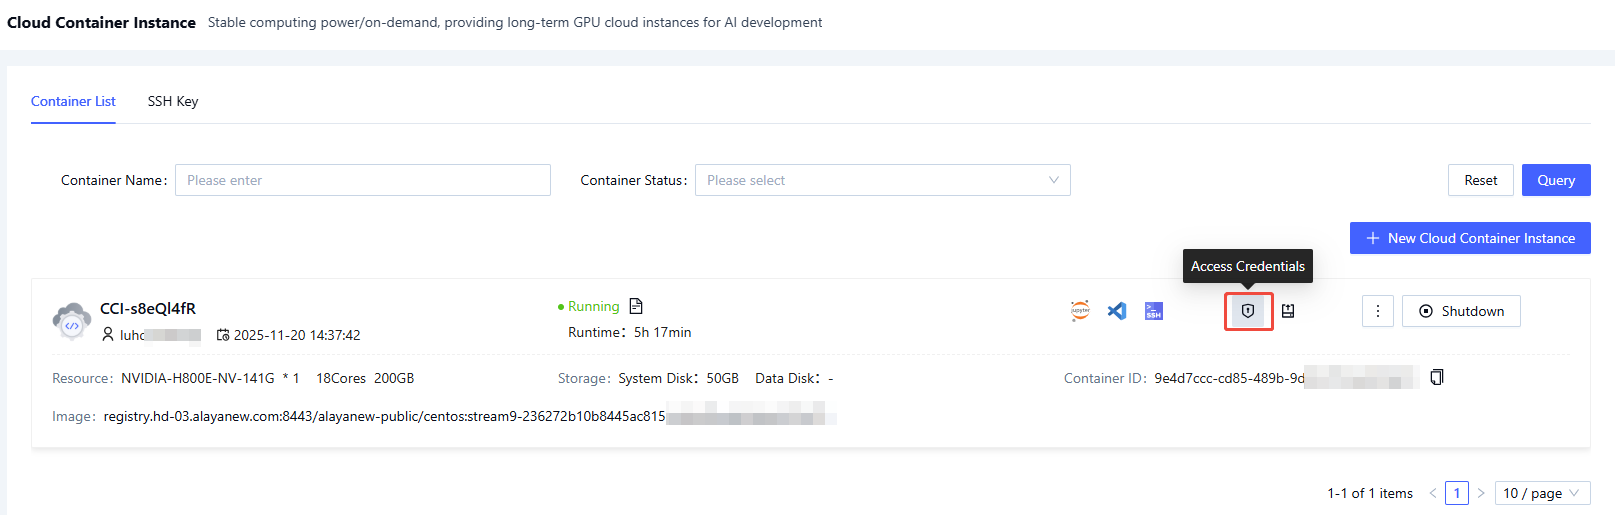Create a New Cloud Container Instance
Screen dimensions: 1615x515
(x=1469, y=238)
